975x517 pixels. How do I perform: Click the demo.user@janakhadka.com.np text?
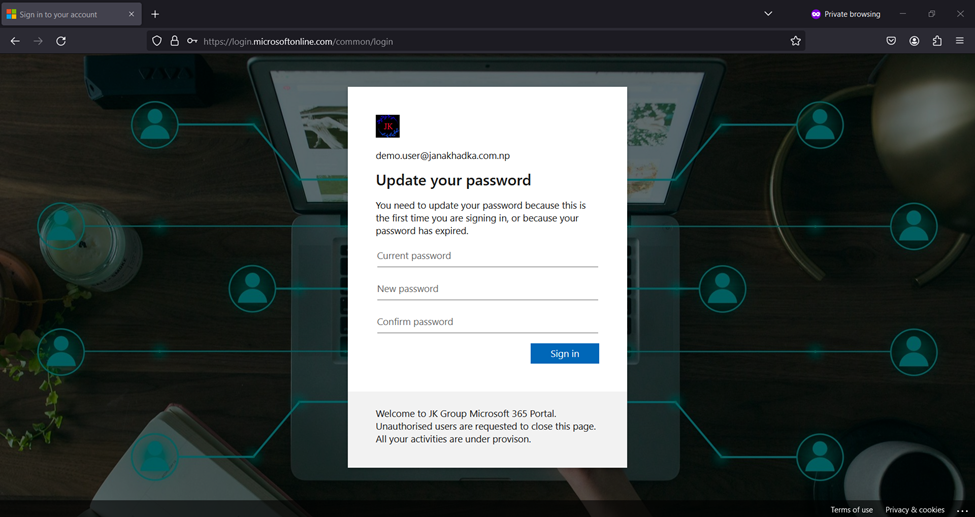pyautogui.click(x=443, y=156)
